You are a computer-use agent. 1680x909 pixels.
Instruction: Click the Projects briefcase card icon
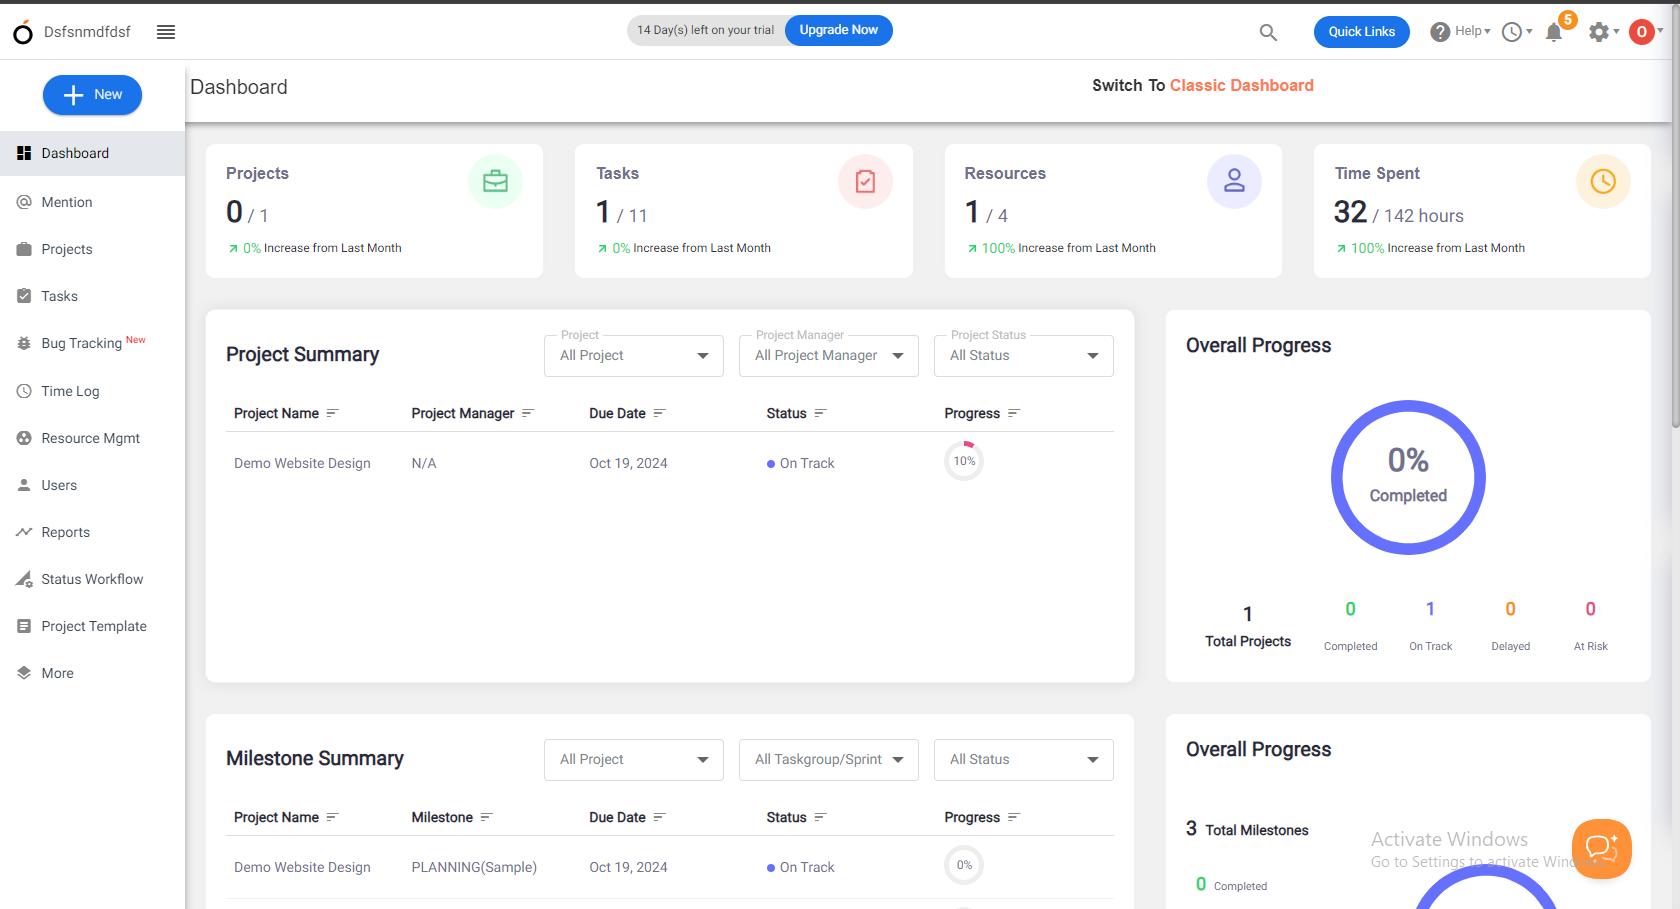(495, 181)
